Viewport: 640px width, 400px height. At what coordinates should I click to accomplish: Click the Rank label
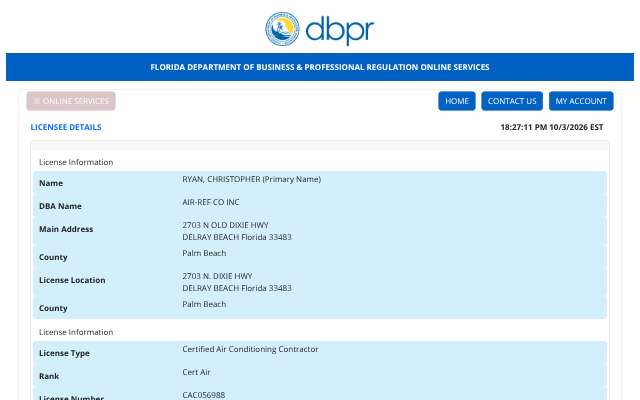pos(49,376)
